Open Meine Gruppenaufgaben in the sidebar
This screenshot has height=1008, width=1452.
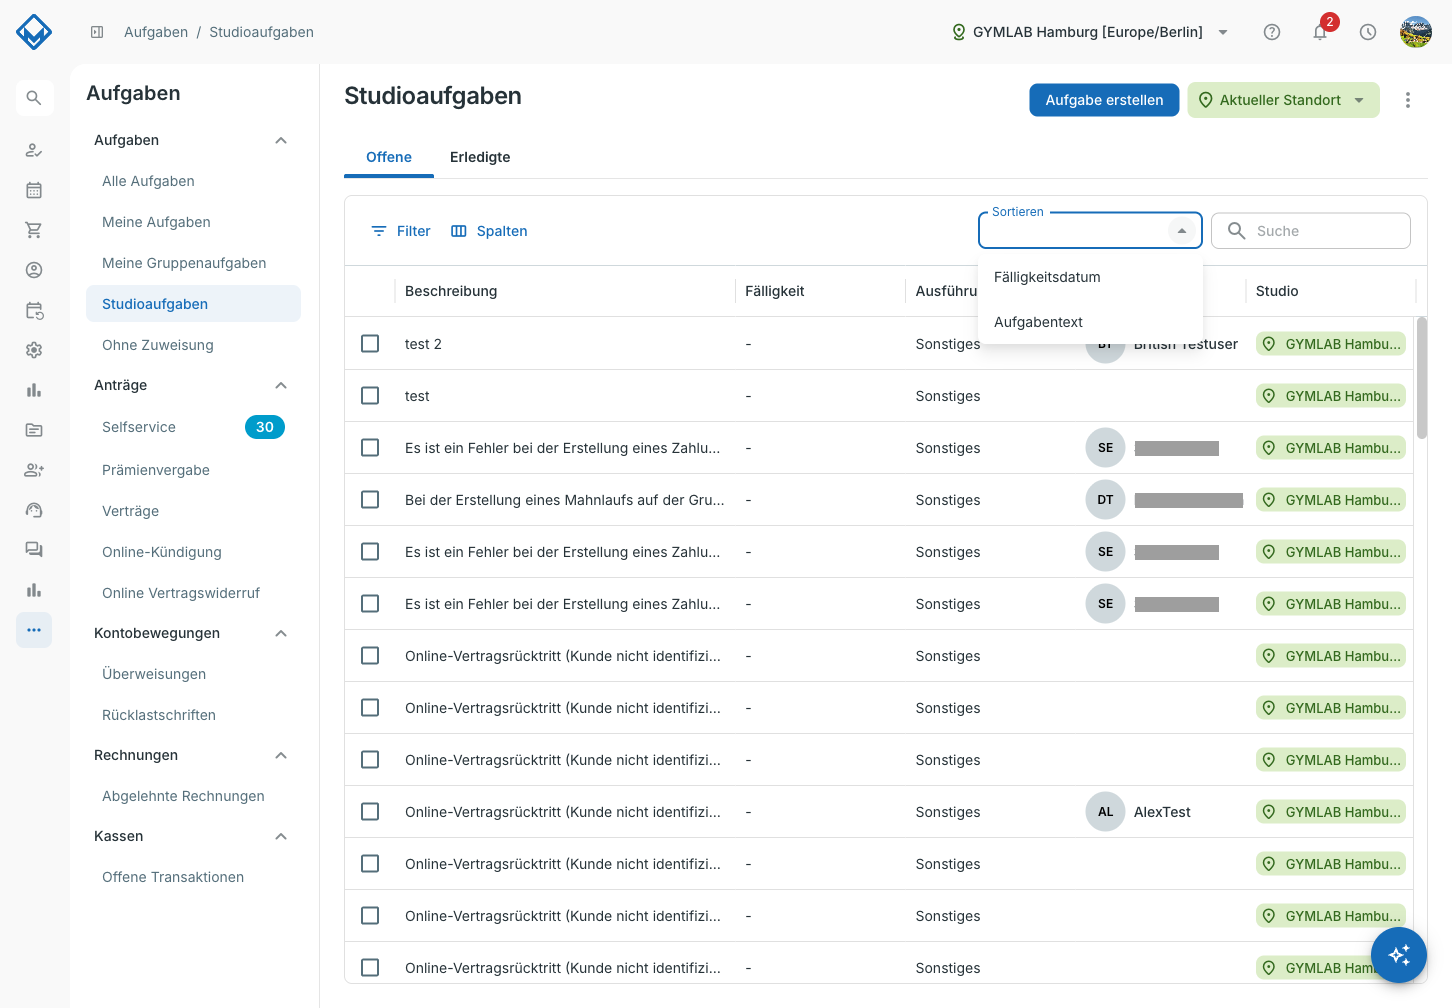184,263
